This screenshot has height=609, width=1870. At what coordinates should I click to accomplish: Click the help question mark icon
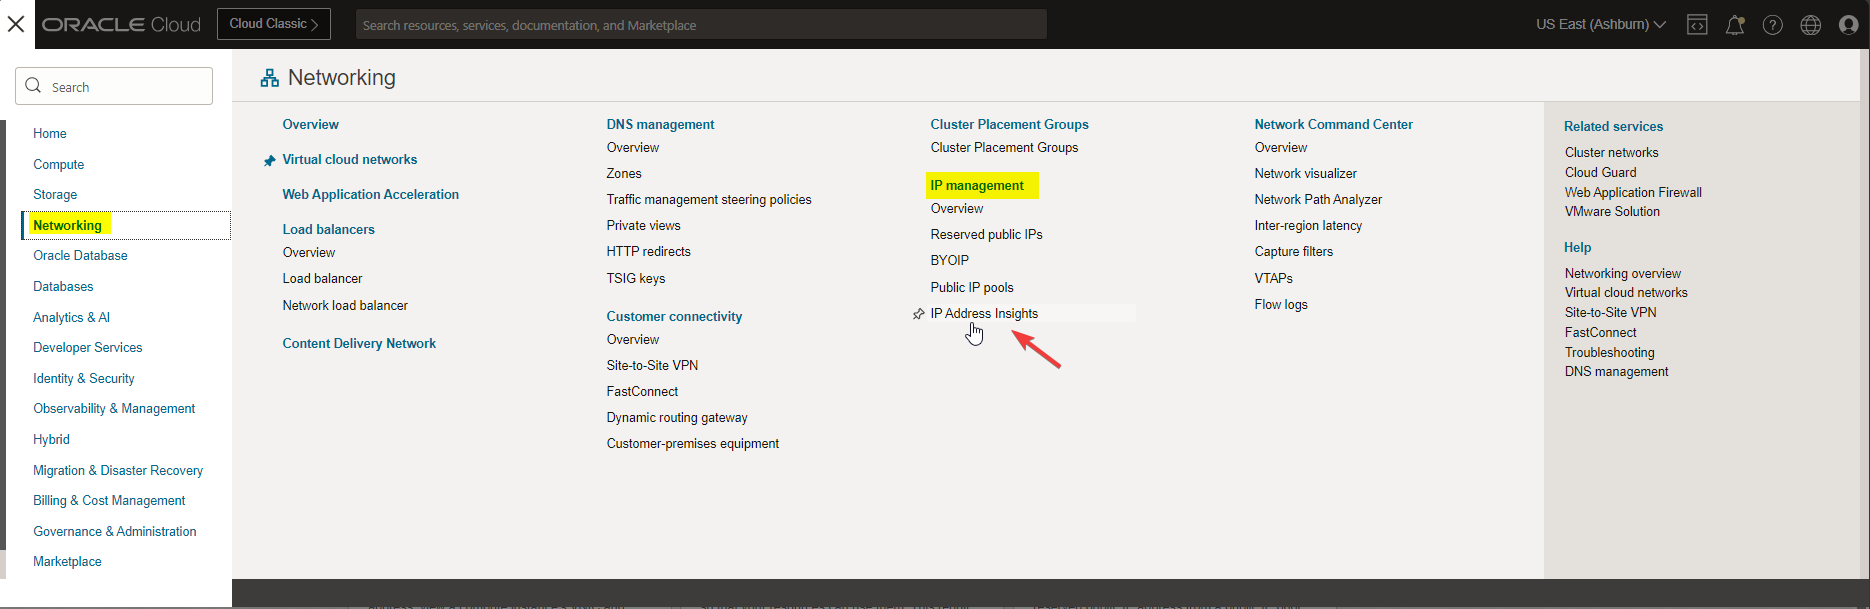coord(1773,25)
